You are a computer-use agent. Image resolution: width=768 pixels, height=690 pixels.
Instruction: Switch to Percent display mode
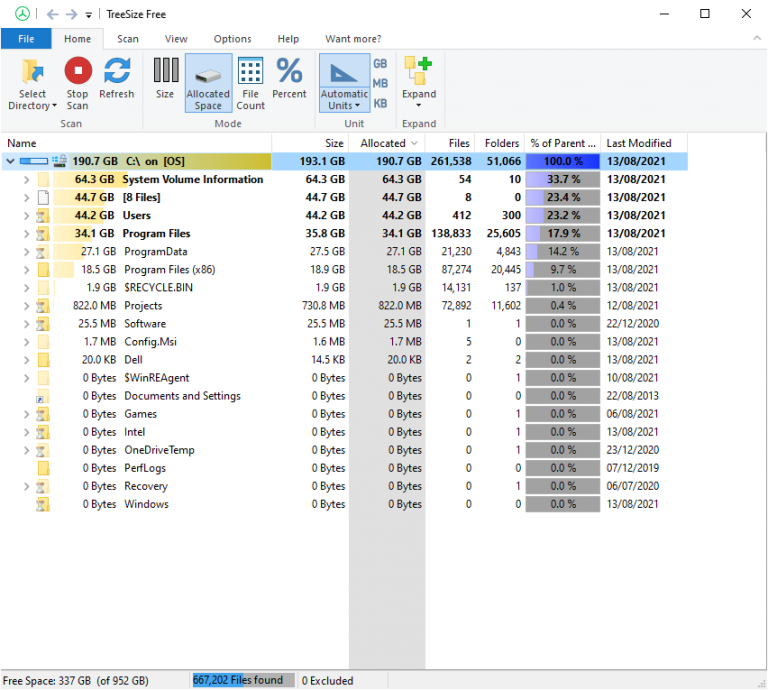tap(289, 71)
